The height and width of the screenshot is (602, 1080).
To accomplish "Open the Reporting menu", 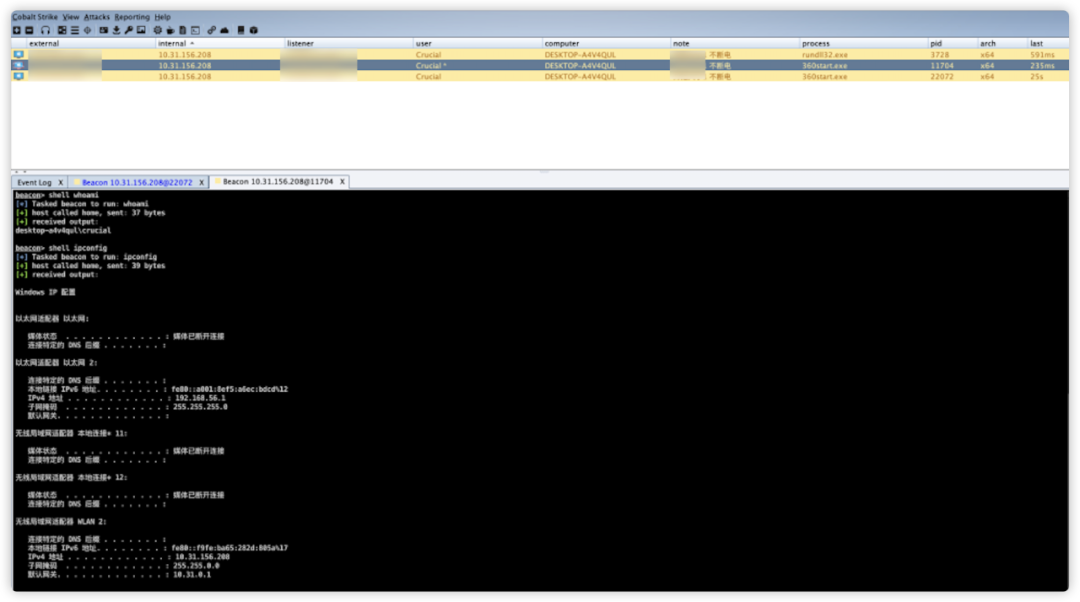I will (132, 17).
